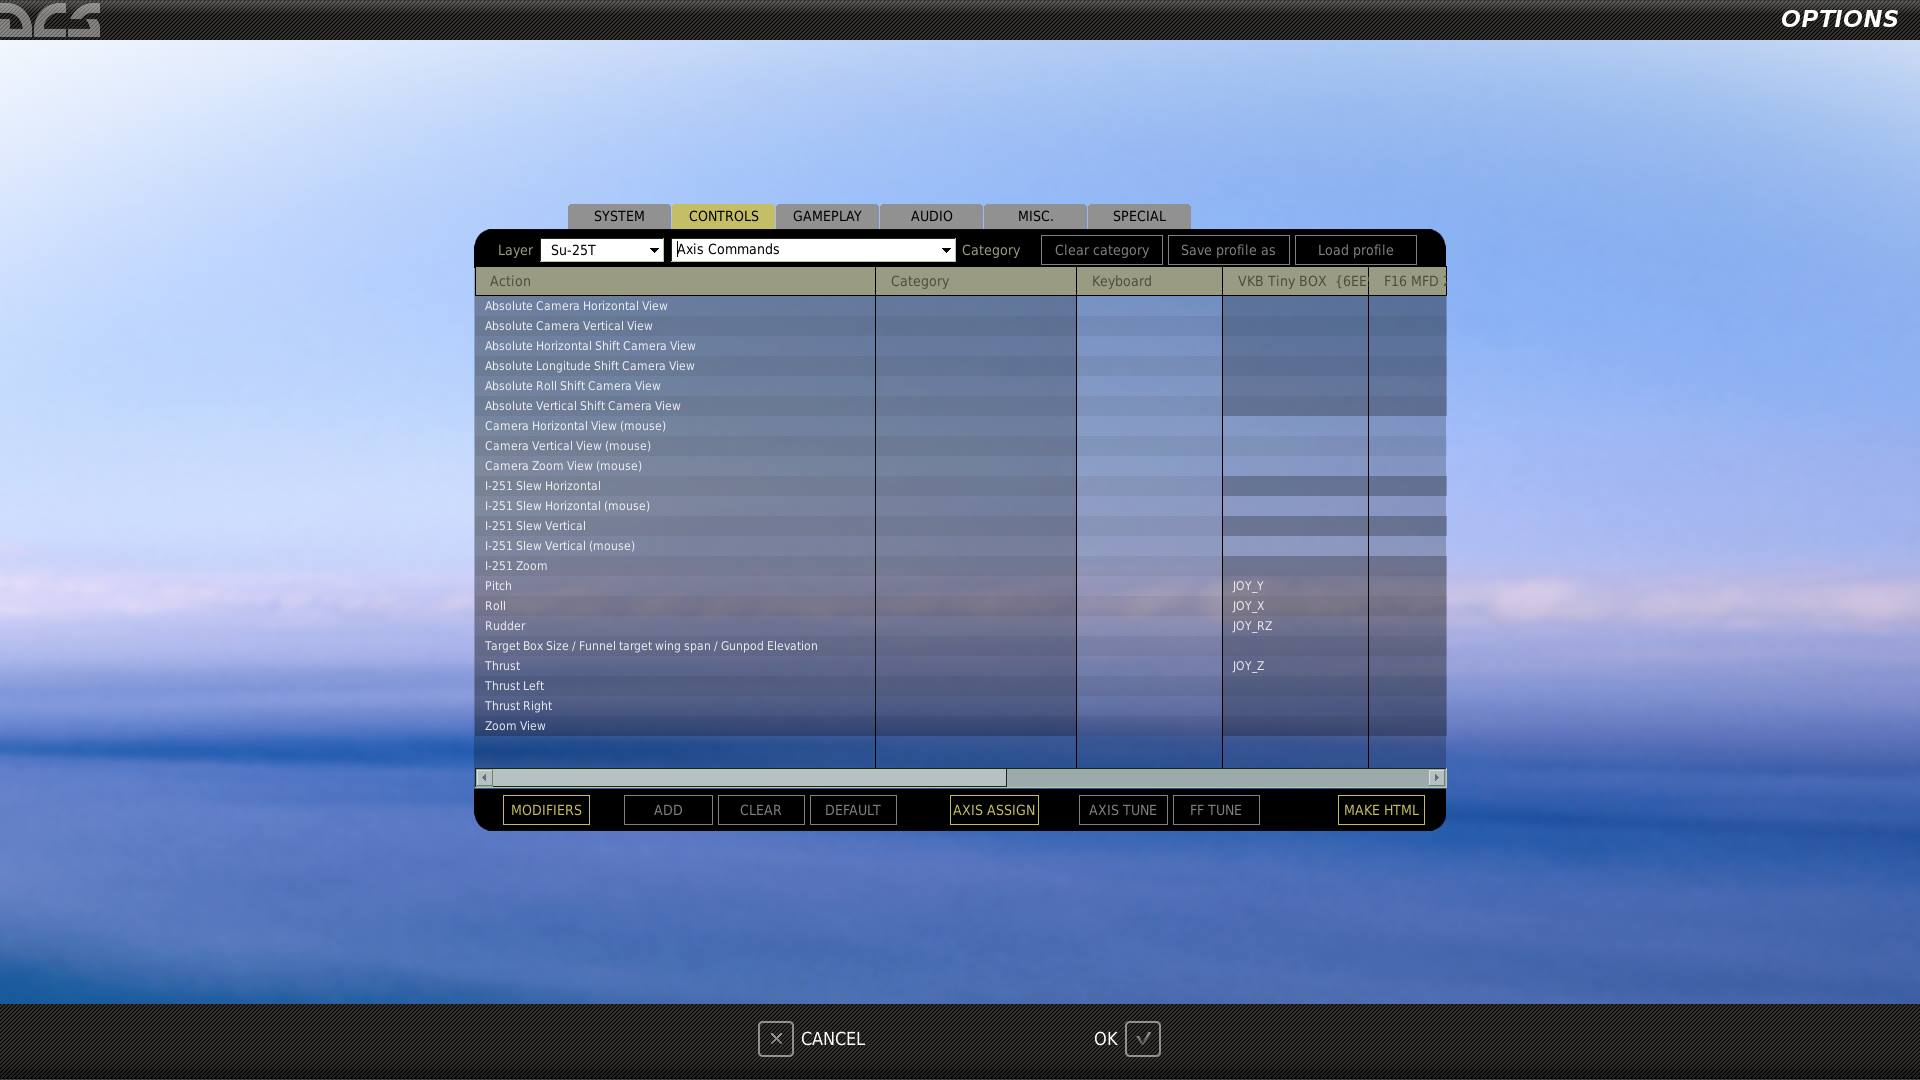Select I-251 Slew Horizontal (mouse) row
This screenshot has height=1080, width=1920.
pos(960,506)
